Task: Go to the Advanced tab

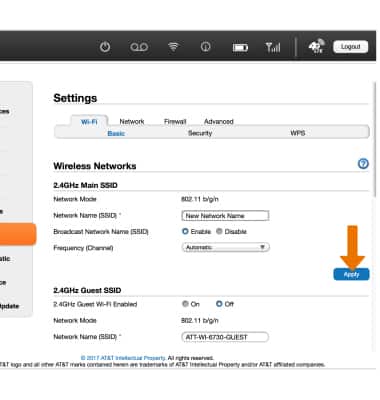Action: [x=219, y=122]
